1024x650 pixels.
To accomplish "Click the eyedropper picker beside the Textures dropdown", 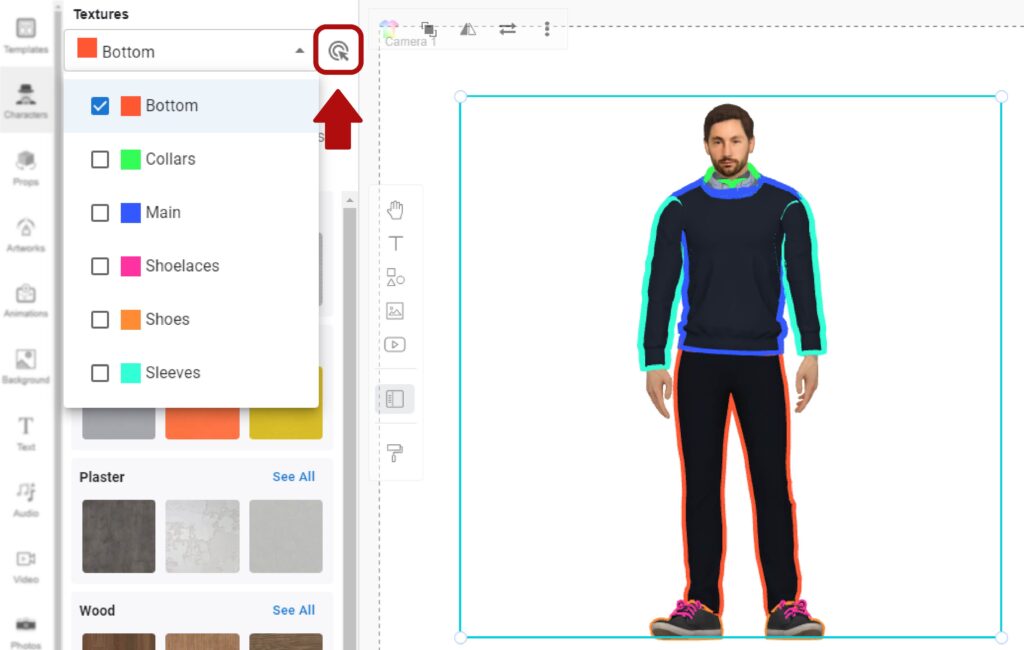I will pyautogui.click(x=338, y=50).
